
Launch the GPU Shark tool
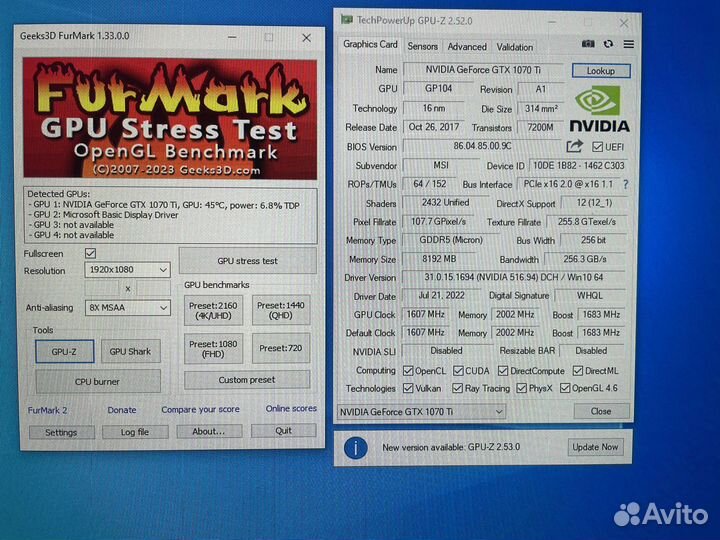130,351
